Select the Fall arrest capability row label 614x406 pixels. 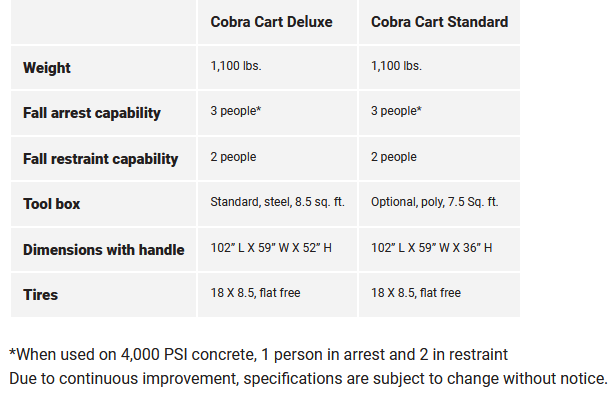click(x=92, y=113)
